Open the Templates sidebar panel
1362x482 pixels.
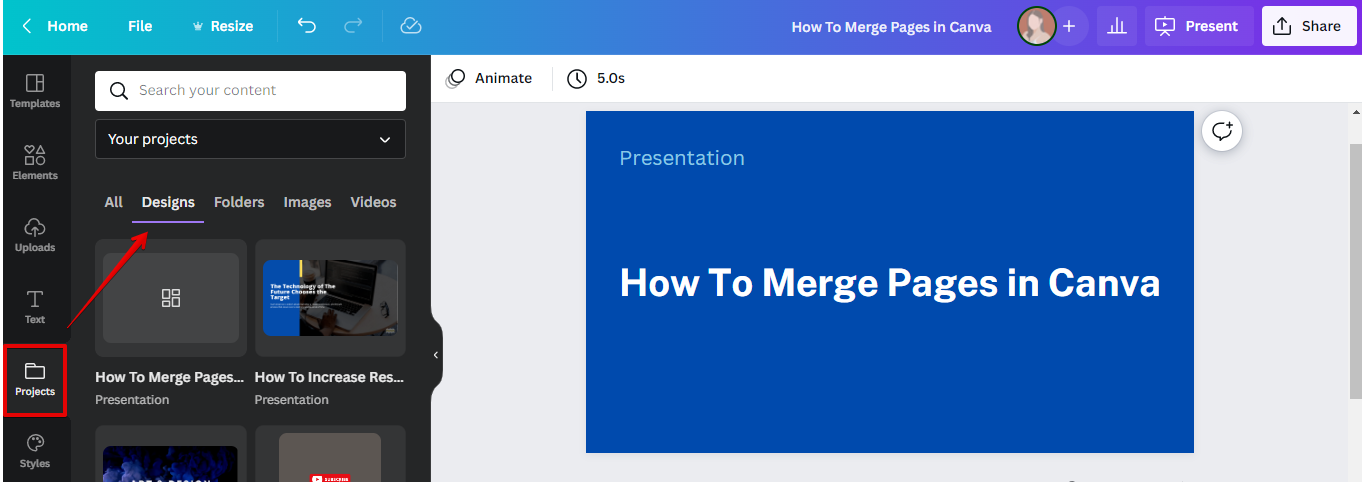[35, 91]
